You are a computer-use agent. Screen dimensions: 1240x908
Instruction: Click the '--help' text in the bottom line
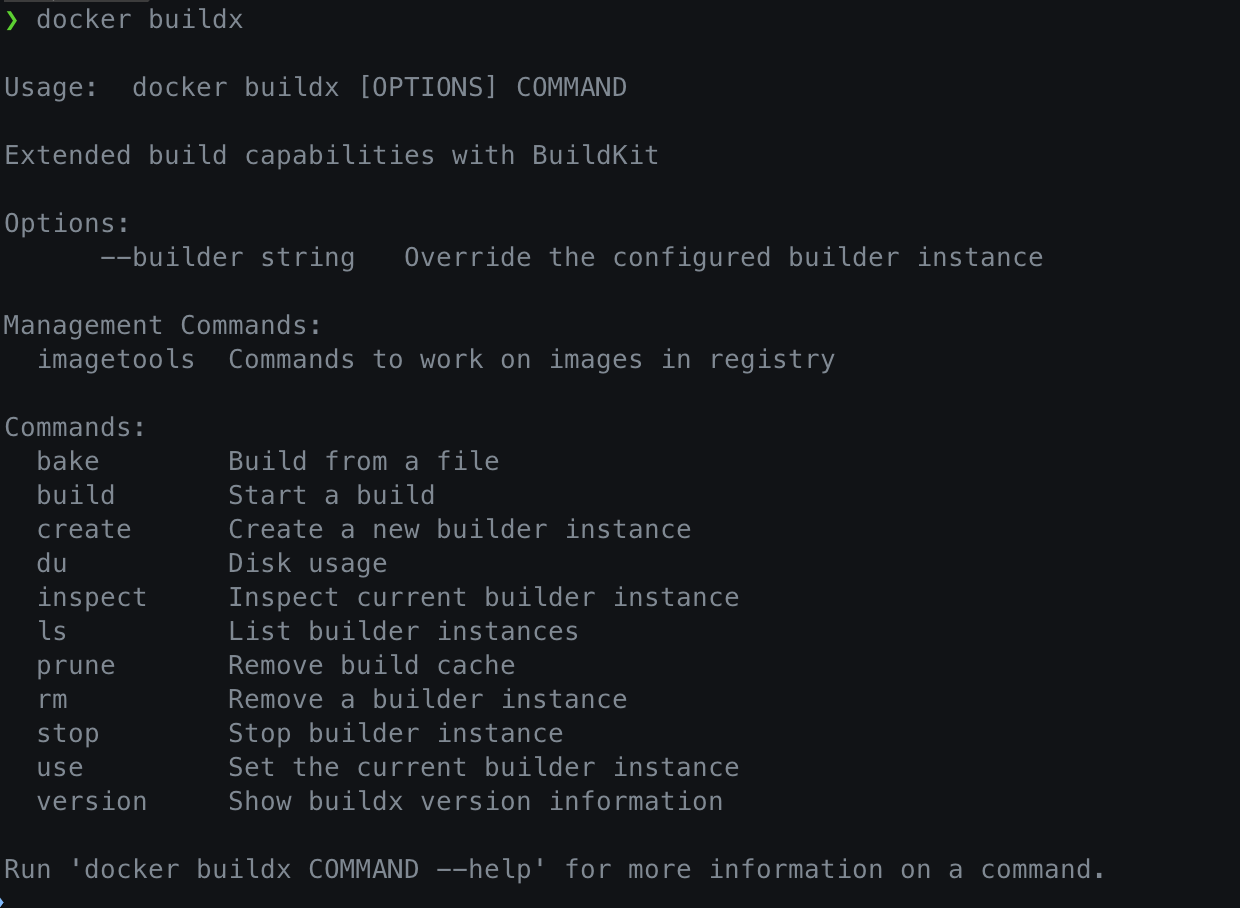[x=492, y=870]
